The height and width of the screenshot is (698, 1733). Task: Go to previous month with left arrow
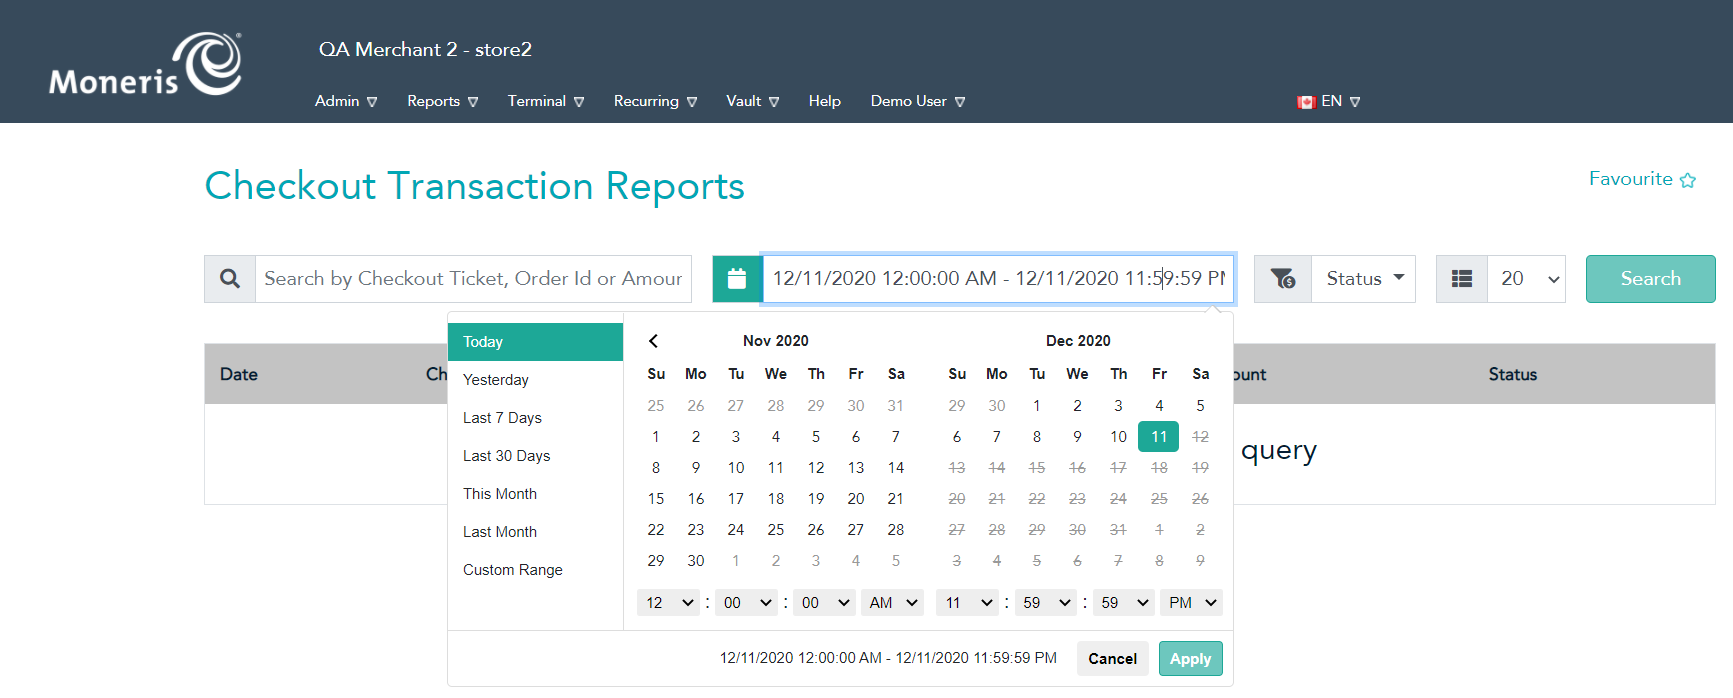[653, 341]
